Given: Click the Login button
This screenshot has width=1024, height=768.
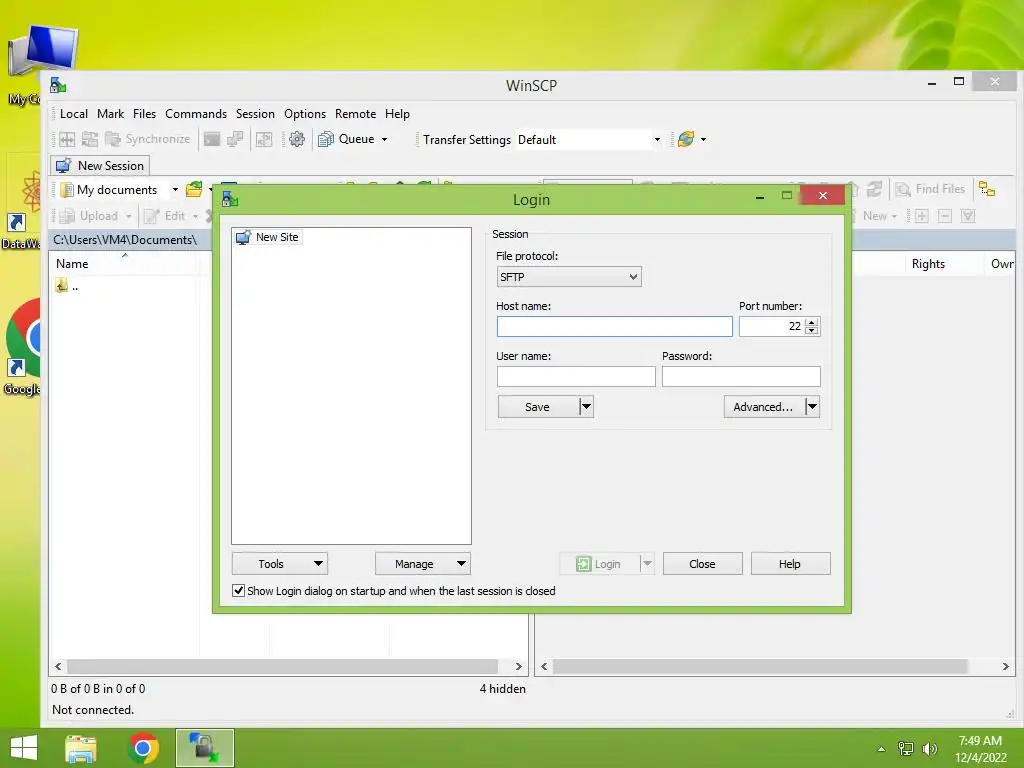Looking at the screenshot, I should coord(600,564).
